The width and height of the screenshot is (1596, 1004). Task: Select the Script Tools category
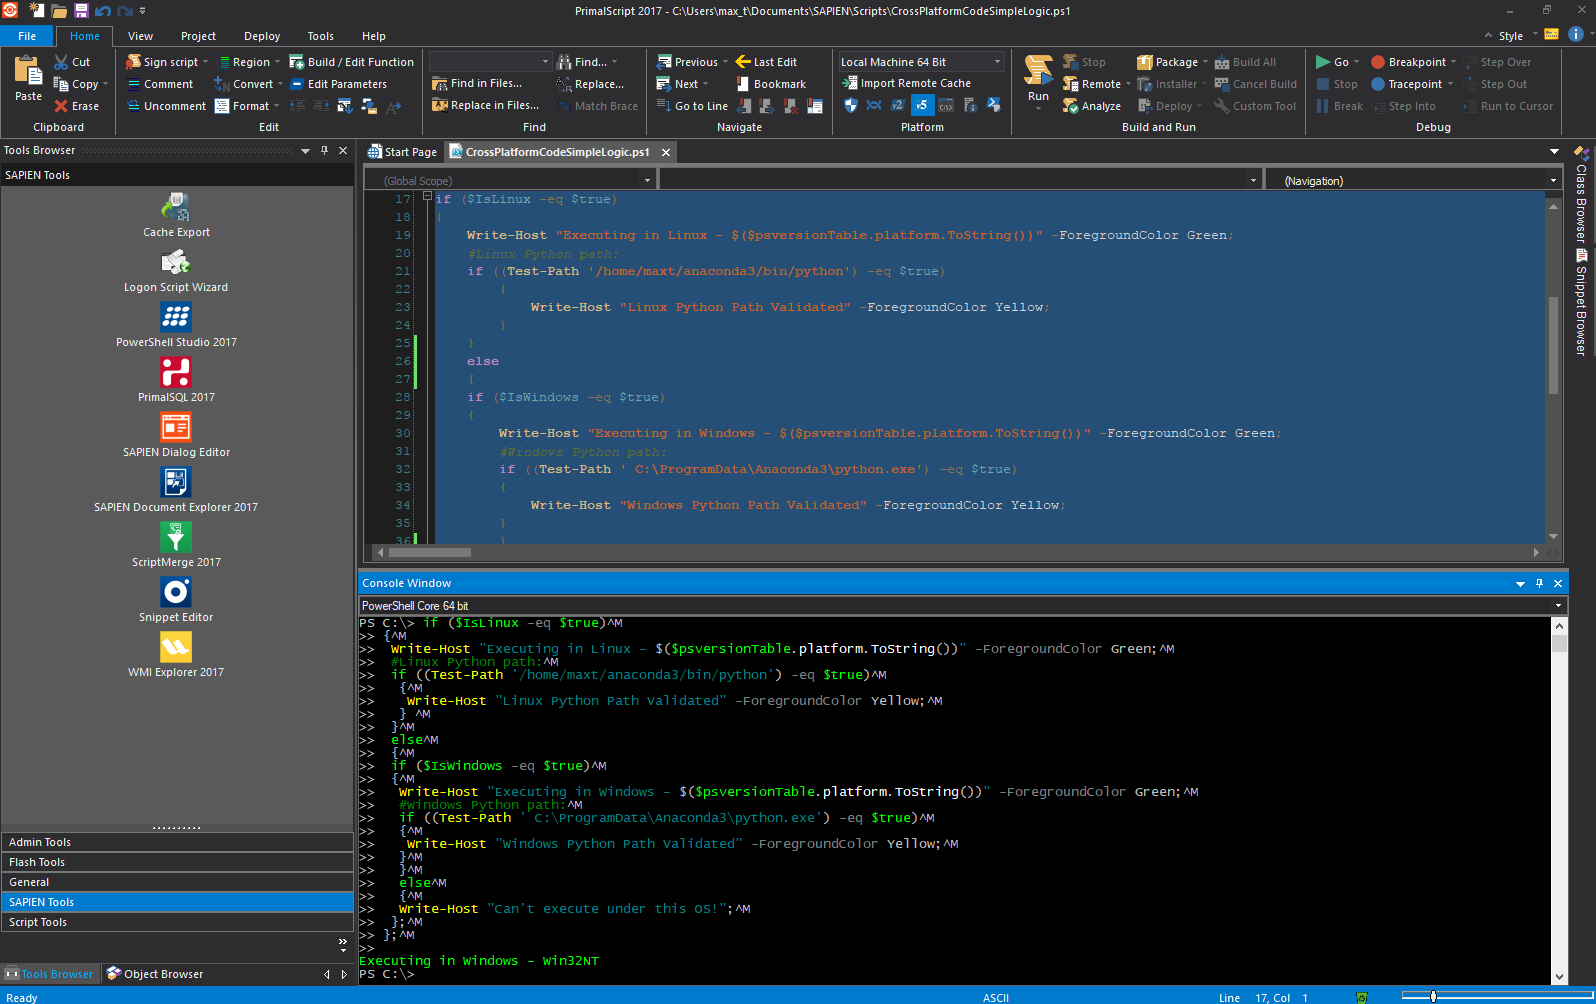tap(177, 922)
